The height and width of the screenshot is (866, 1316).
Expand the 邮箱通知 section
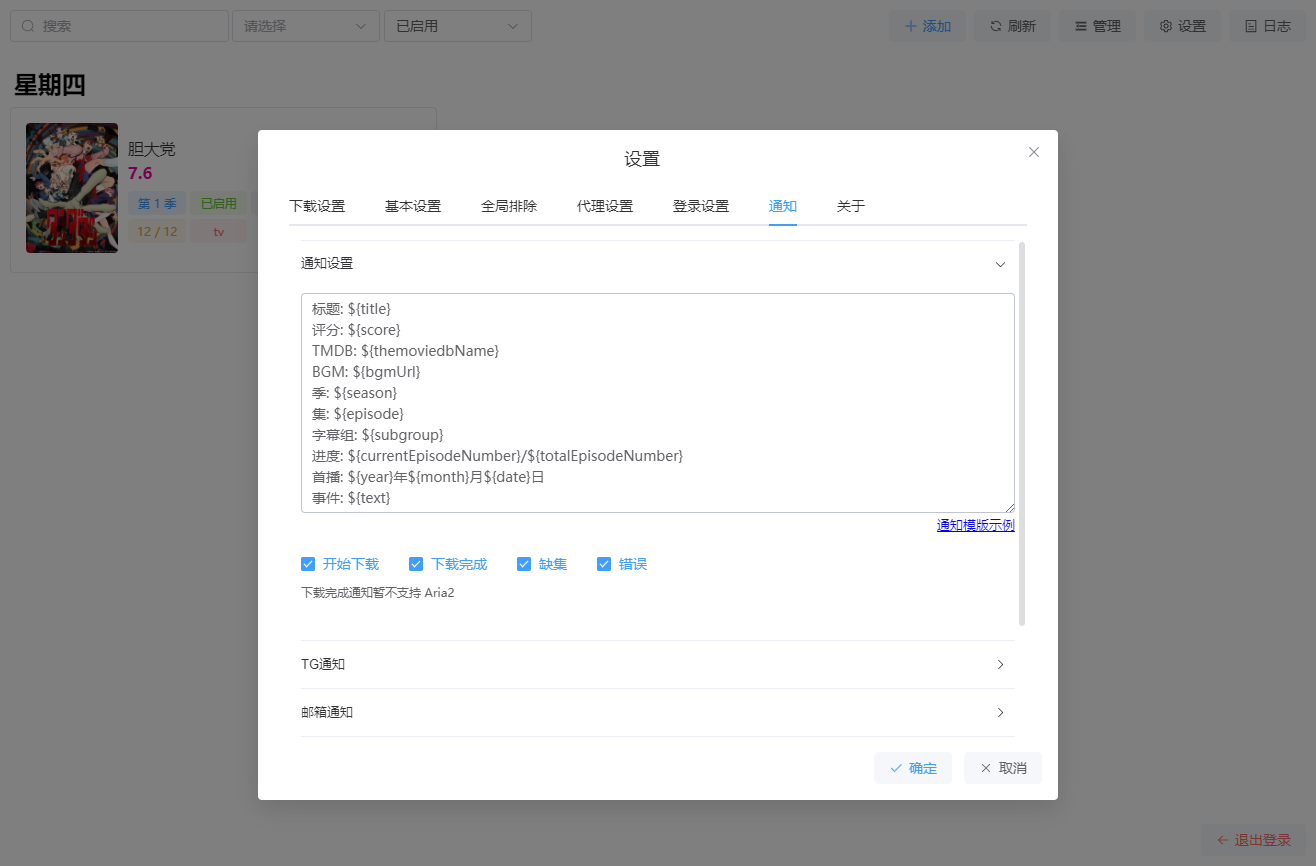[x=657, y=712]
